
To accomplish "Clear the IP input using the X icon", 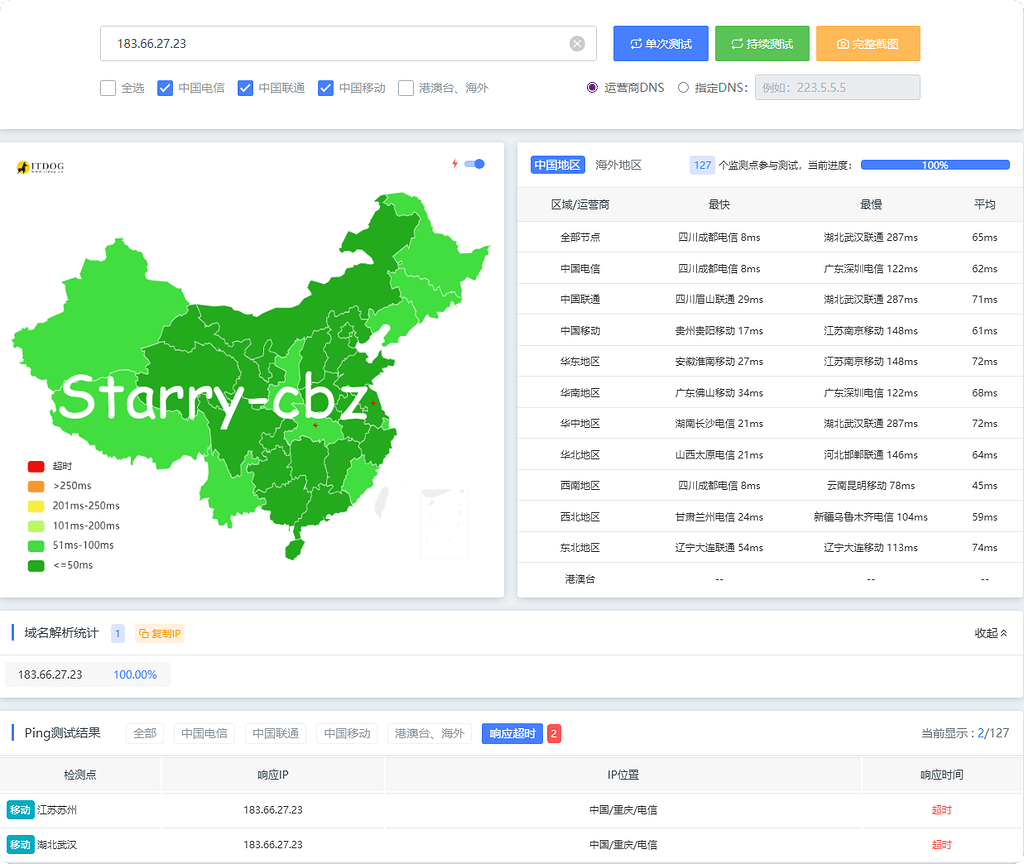I will pyautogui.click(x=577, y=43).
